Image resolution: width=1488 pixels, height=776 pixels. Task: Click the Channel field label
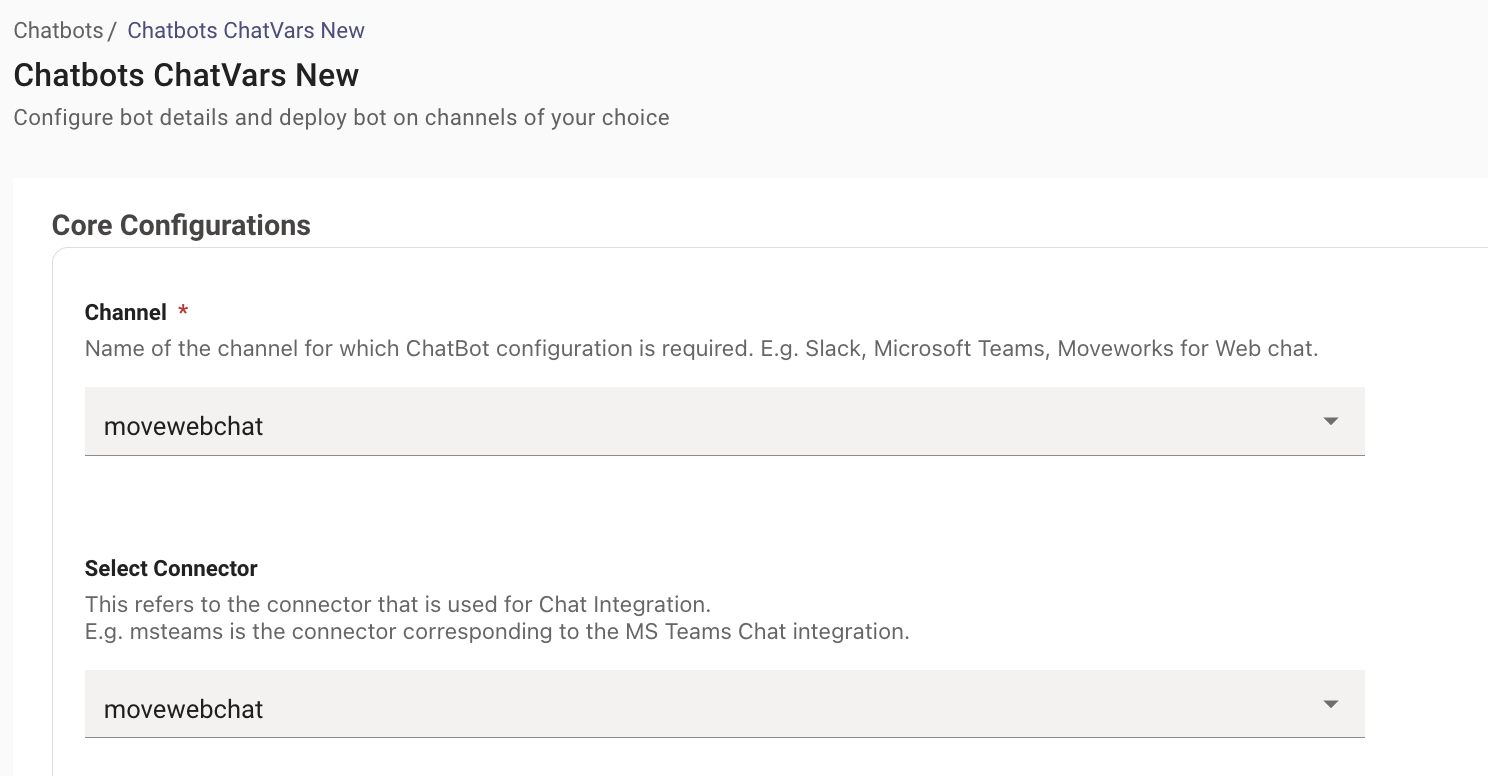[x=125, y=312]
